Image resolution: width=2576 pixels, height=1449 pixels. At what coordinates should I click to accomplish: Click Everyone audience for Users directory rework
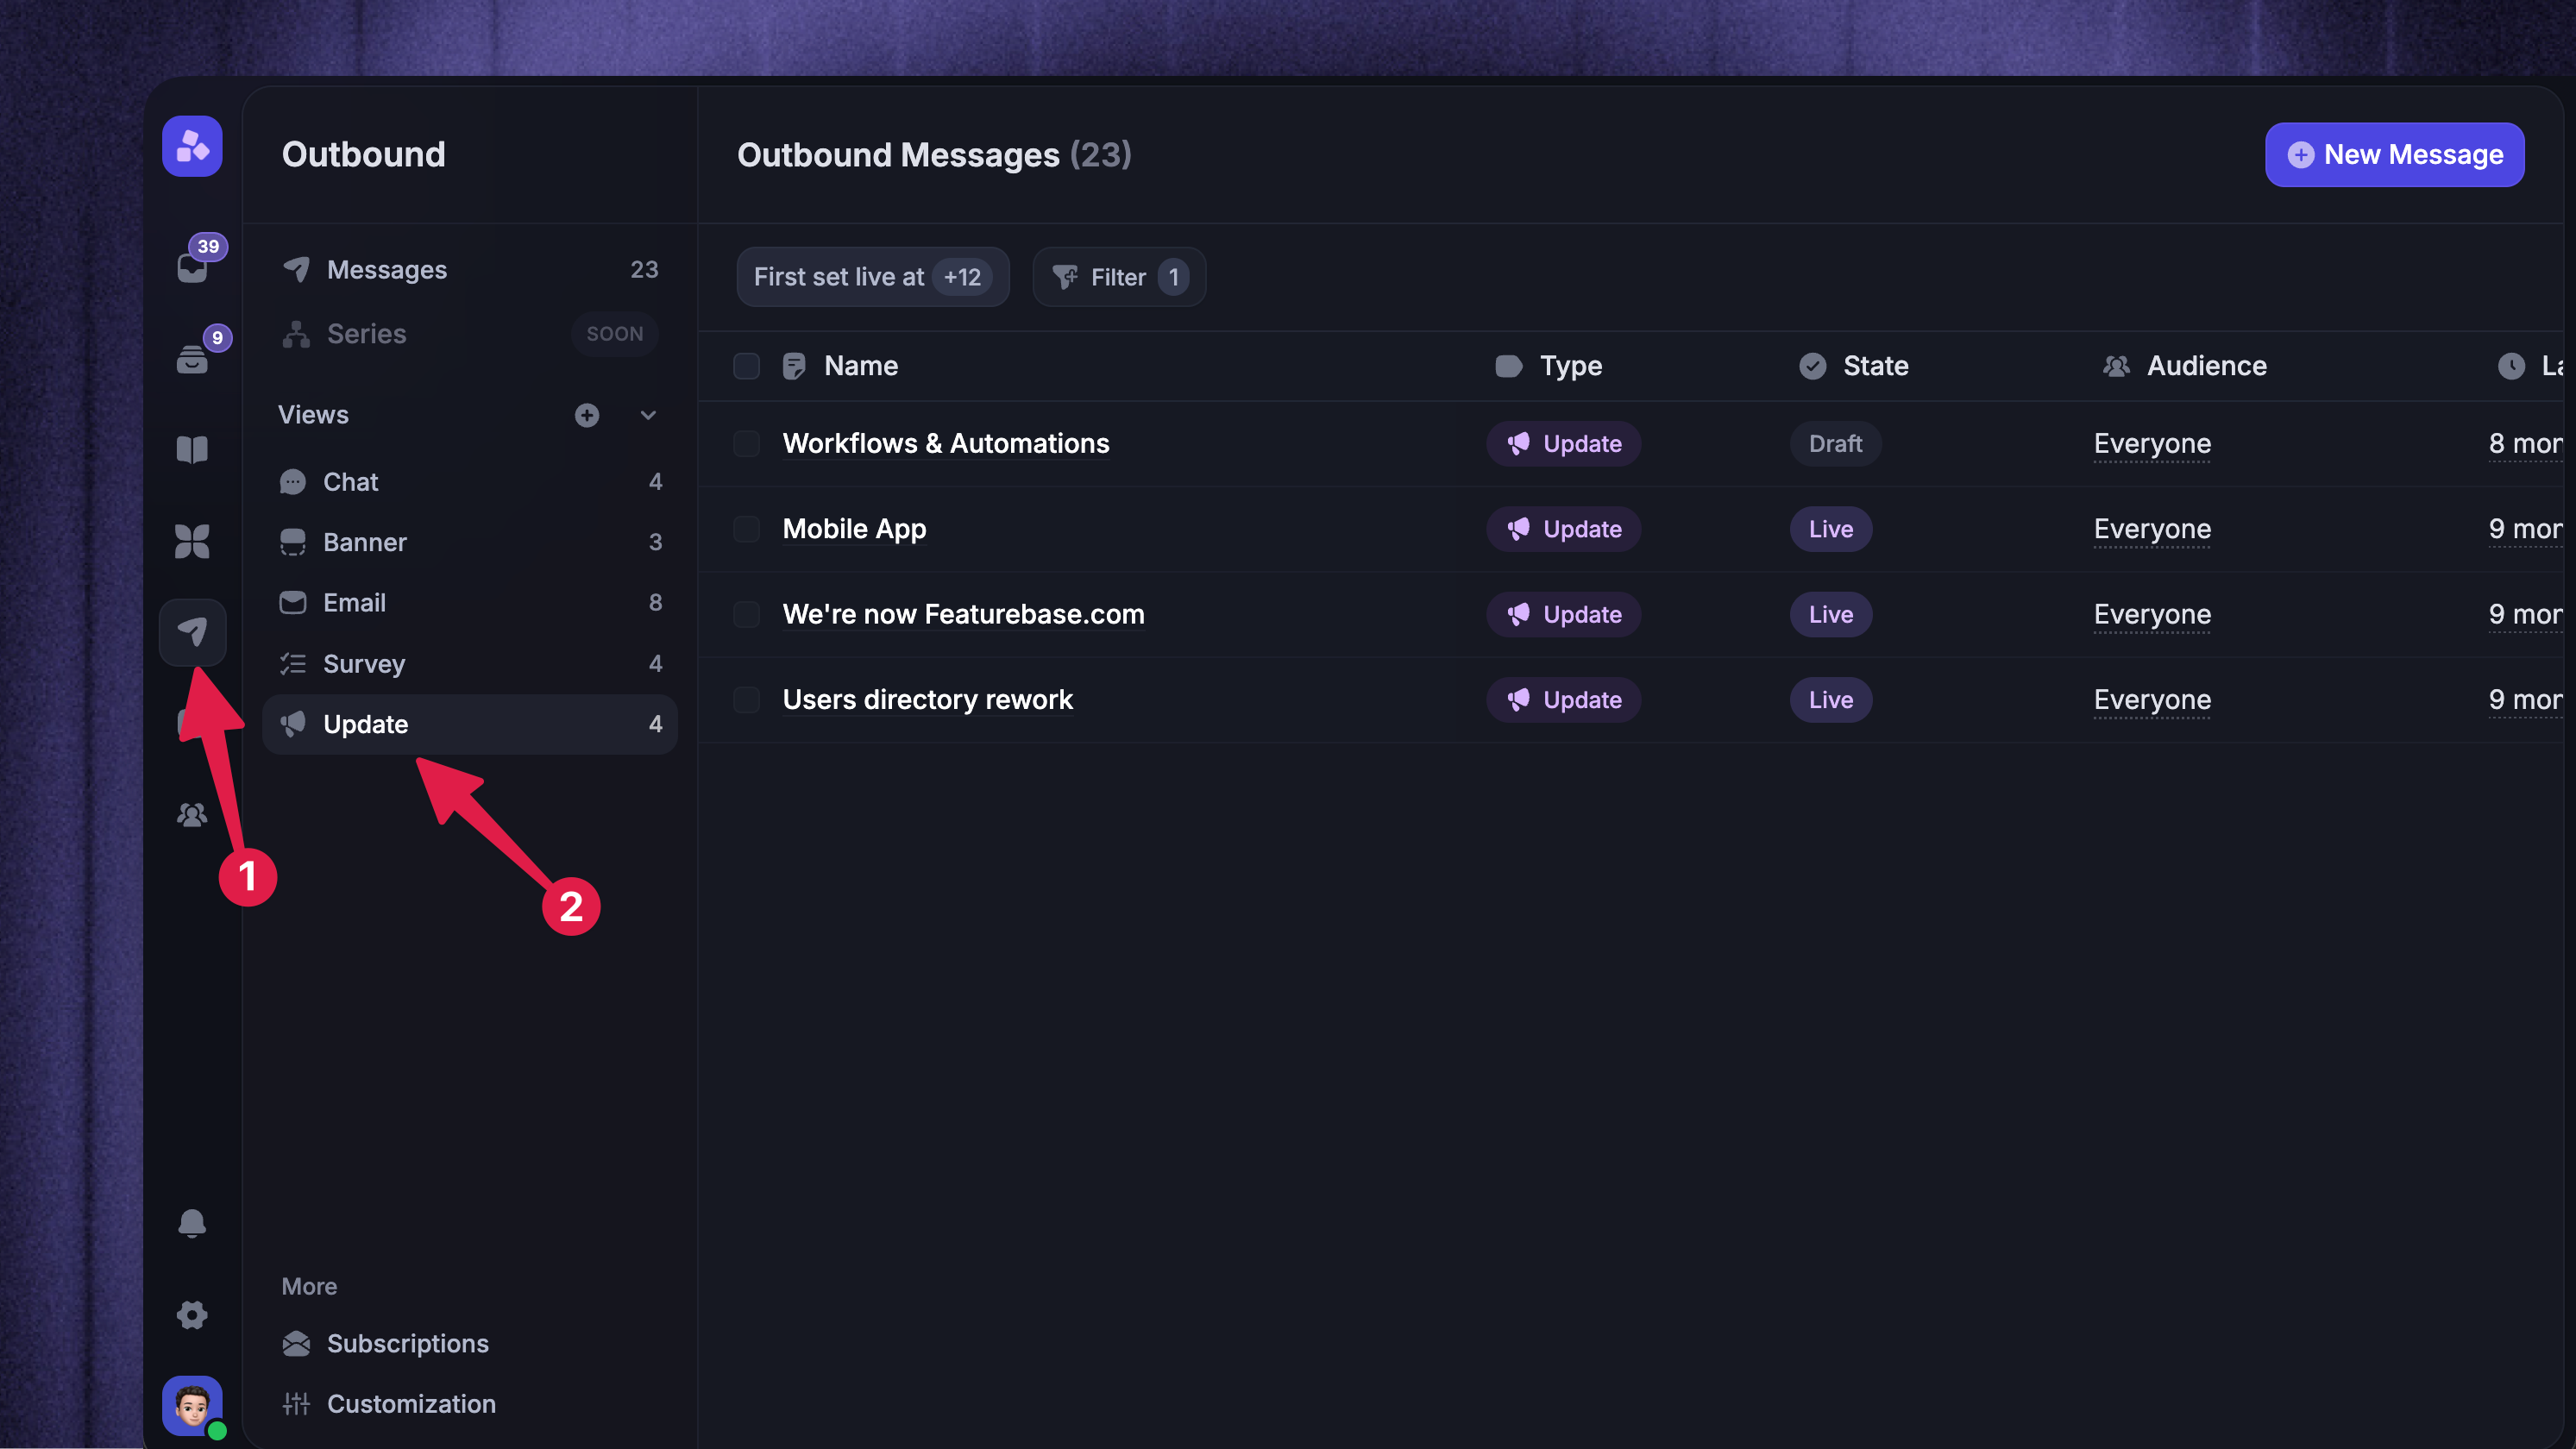tap(2152, 700)
